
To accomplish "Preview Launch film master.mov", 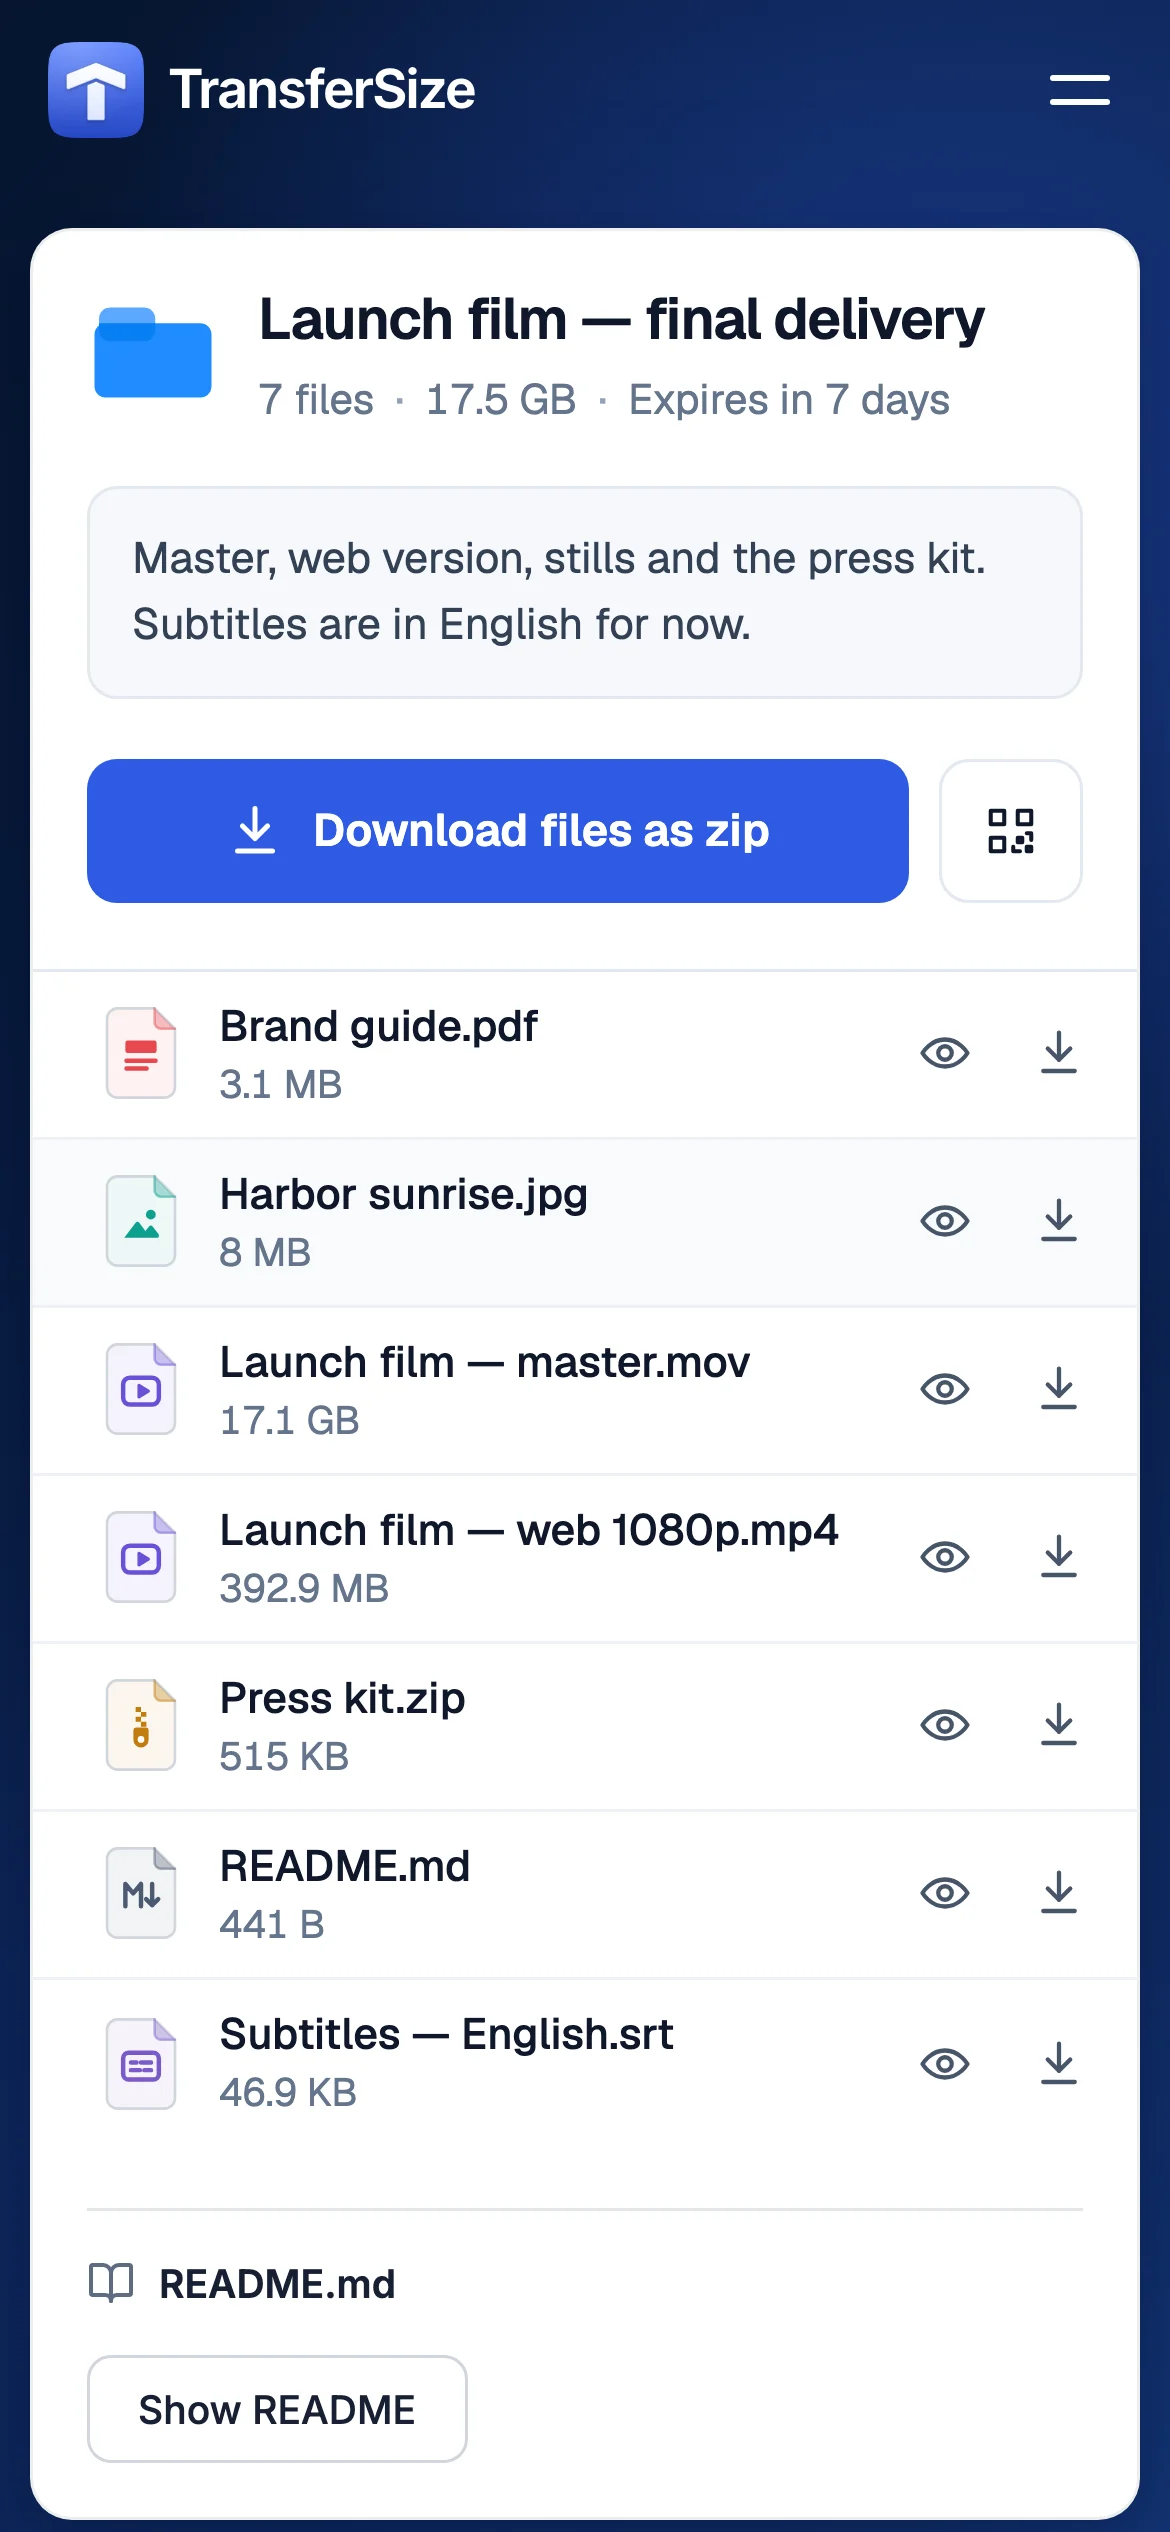I will click(x=945, y=1389).
